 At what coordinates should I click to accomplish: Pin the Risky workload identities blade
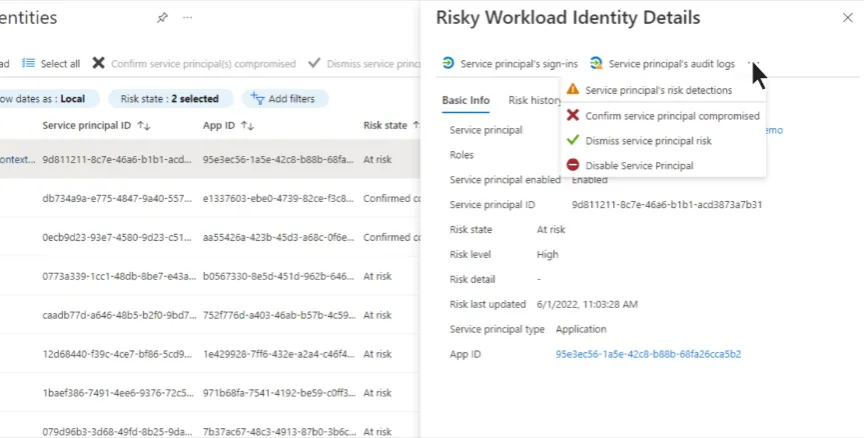coord(162,18)
